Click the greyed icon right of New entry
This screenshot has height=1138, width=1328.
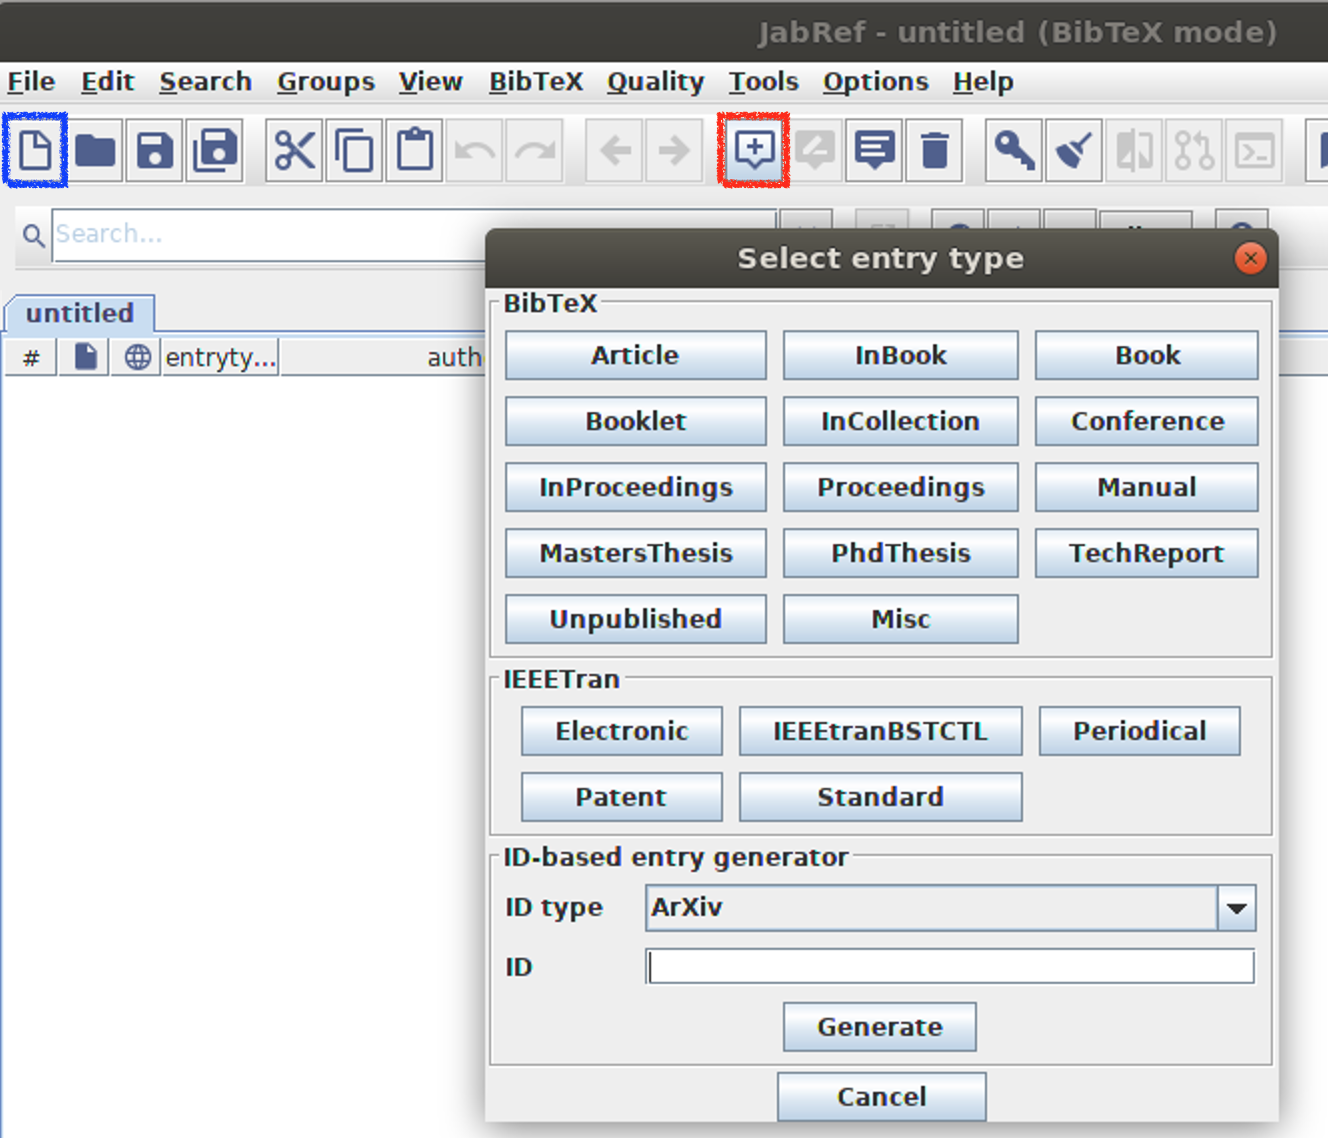coord(815,151)
